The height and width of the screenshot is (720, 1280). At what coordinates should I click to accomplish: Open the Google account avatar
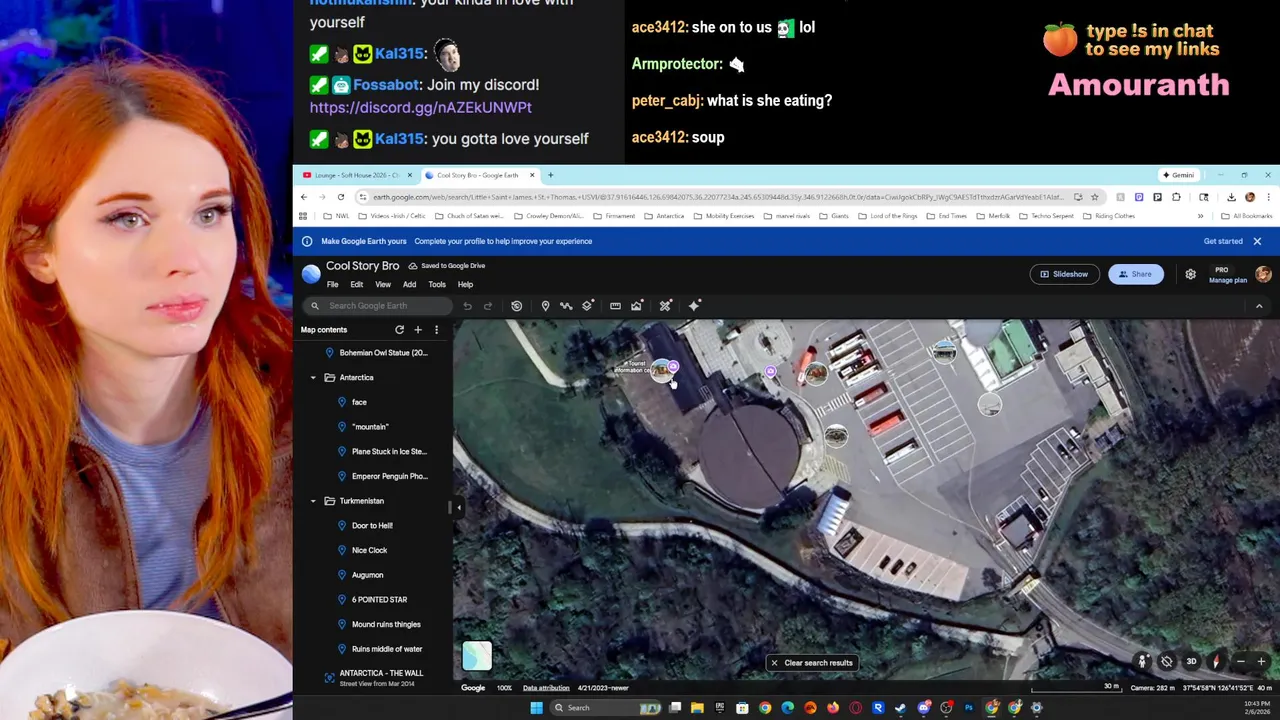pos(1263,274)
